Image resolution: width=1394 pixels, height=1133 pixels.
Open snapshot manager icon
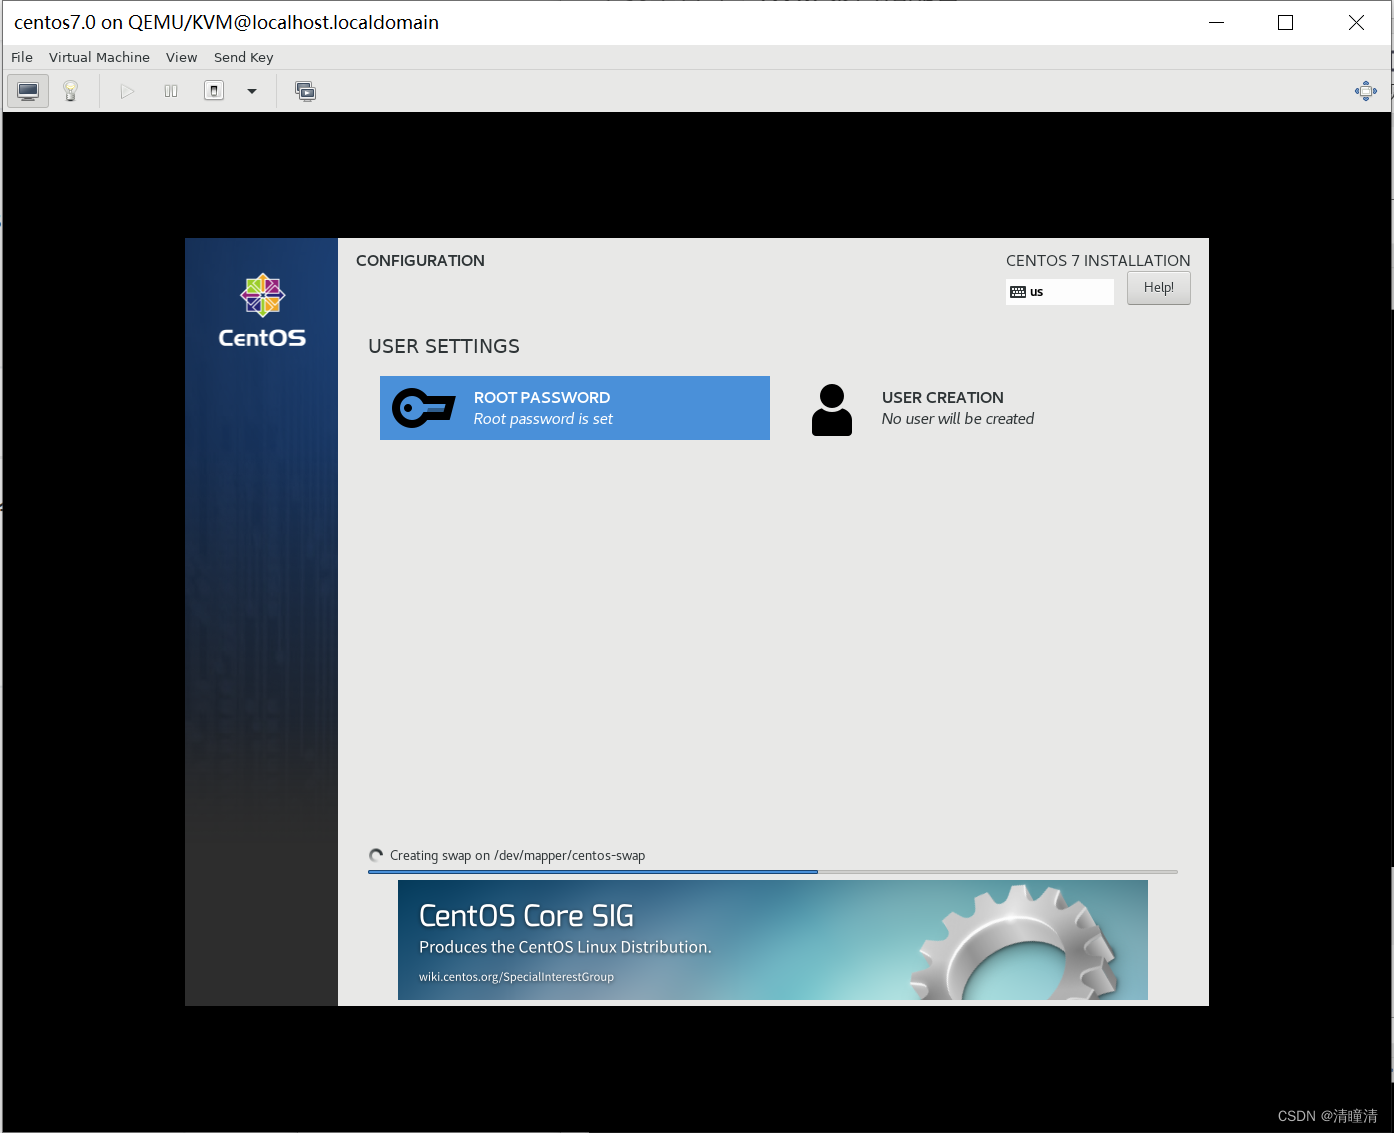(x=306, y=91)
